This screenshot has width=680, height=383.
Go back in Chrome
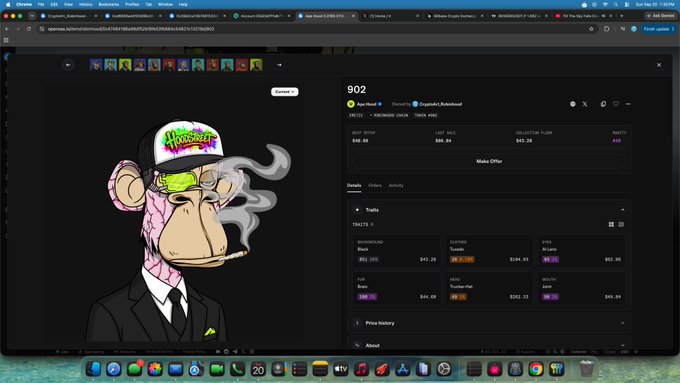pyautogui.click(x=7, y=29)
